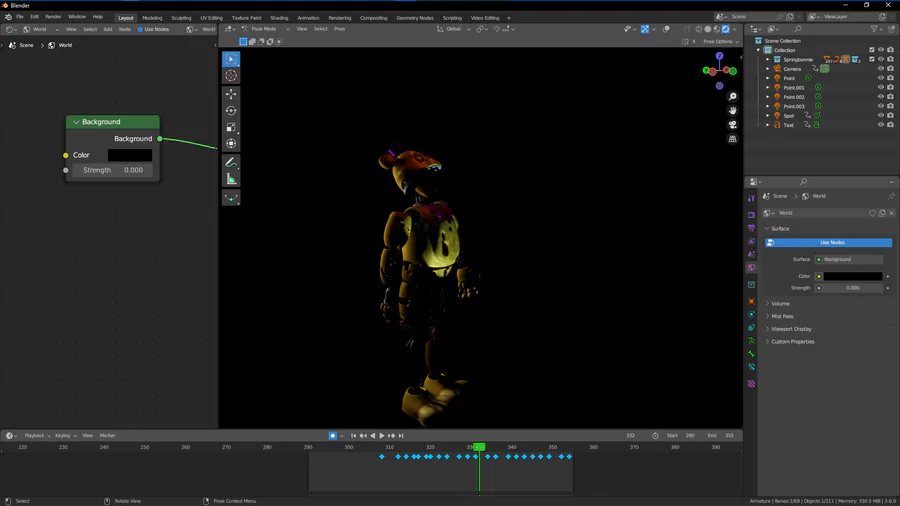Switch to Geometry Nodes workspace tab
The height and width of the screenshot is (506, 900).
[414, 18]
